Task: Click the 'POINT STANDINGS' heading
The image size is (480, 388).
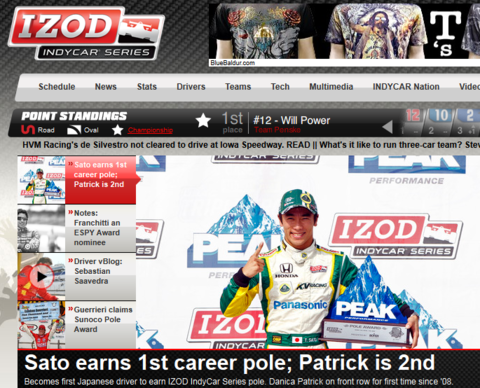Action: (x=74, y=116)
